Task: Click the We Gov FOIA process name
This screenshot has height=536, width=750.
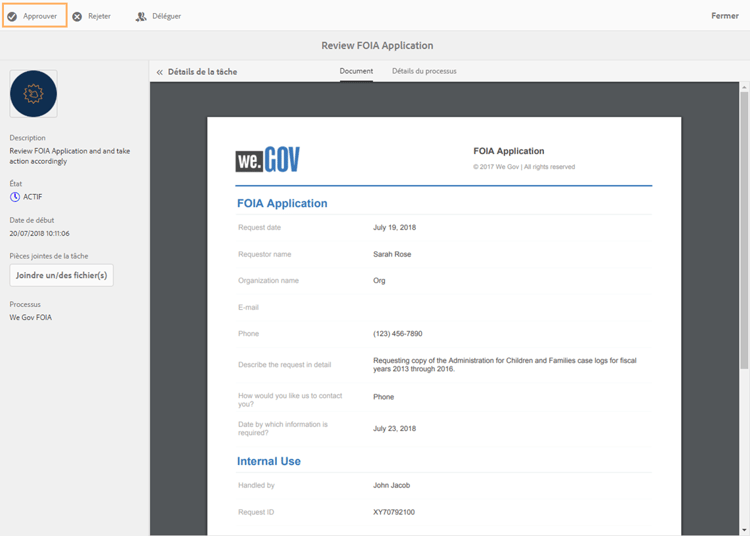Action: pos(31,317)
